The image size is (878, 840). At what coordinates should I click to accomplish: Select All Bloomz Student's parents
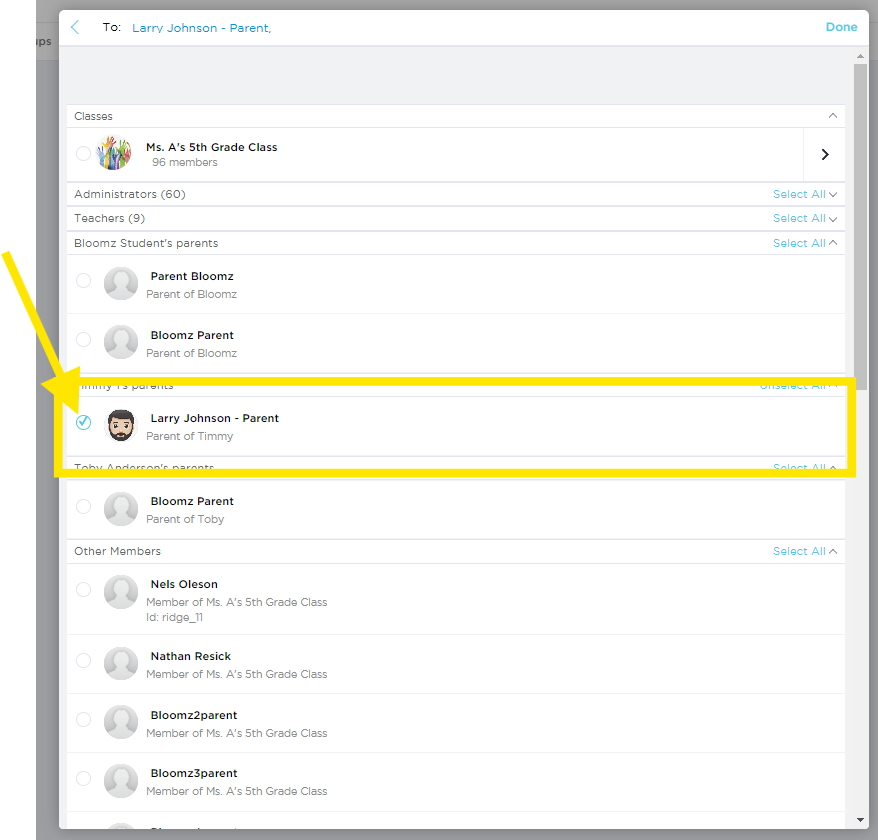798,243
